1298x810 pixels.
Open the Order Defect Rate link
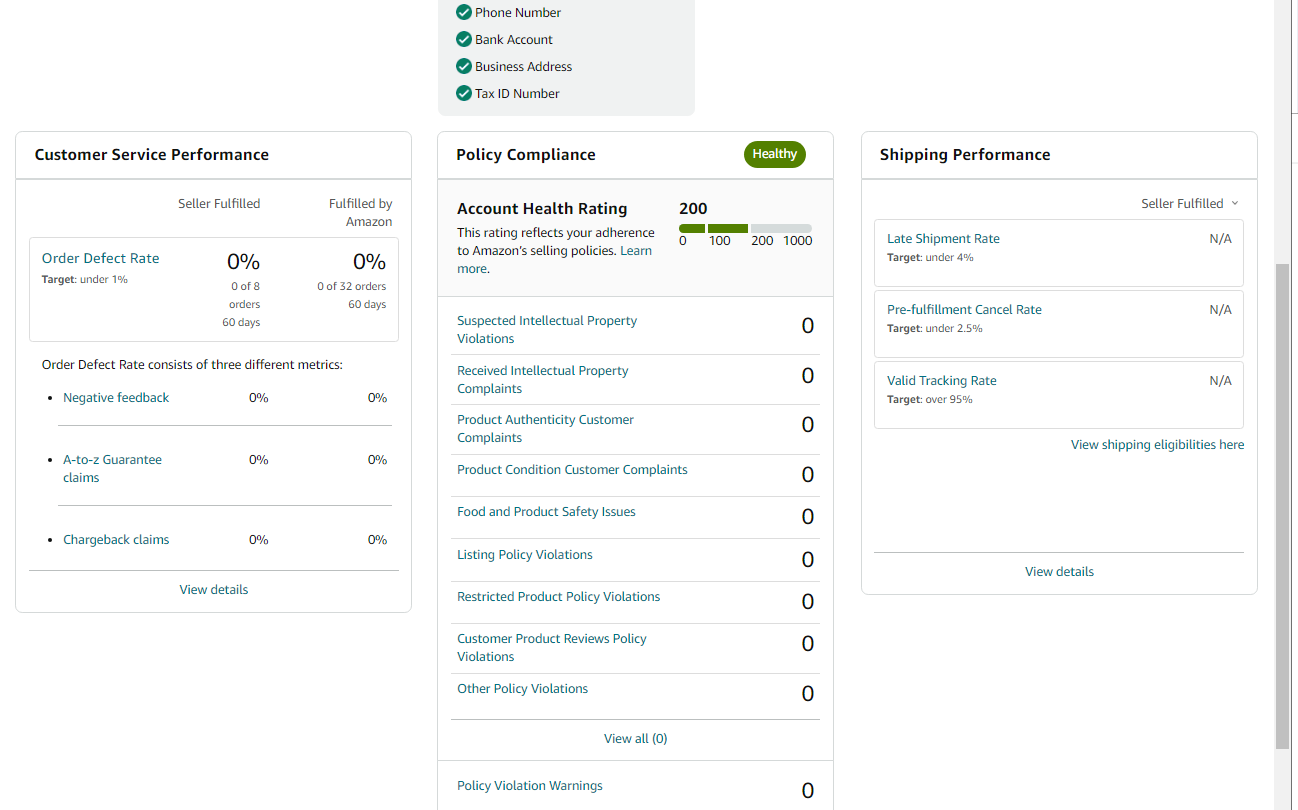click(100, 258)
